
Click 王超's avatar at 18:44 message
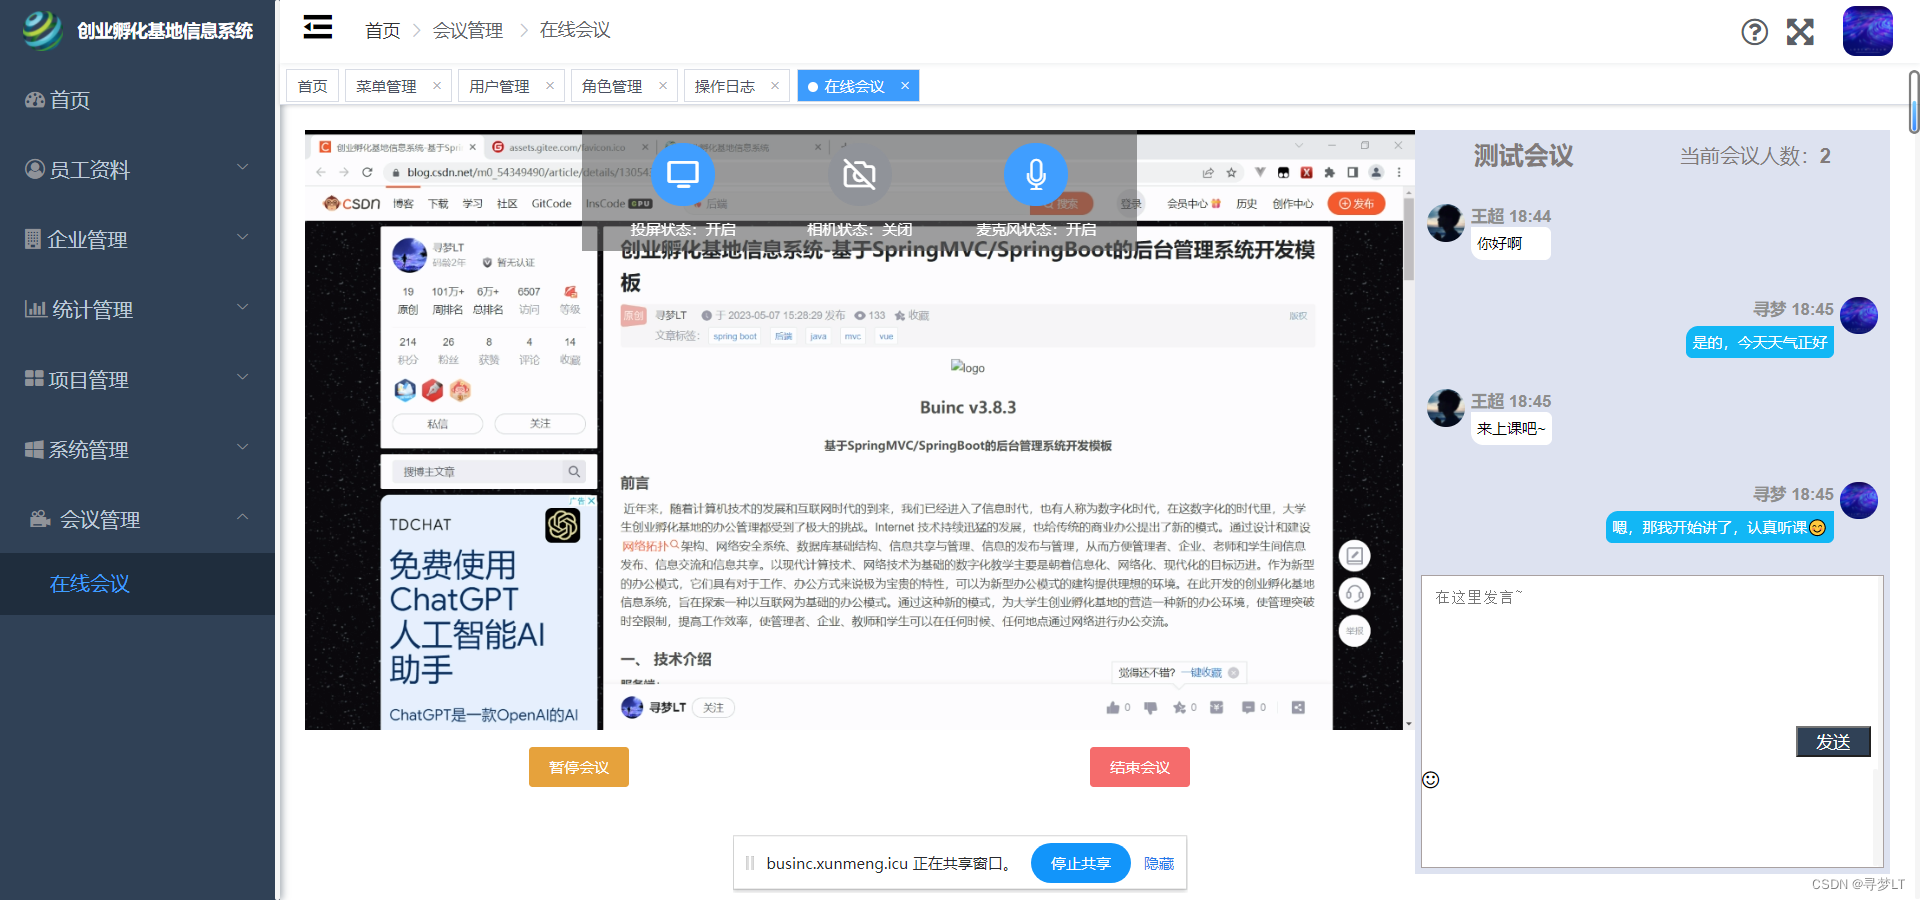tap(1446, 223)
